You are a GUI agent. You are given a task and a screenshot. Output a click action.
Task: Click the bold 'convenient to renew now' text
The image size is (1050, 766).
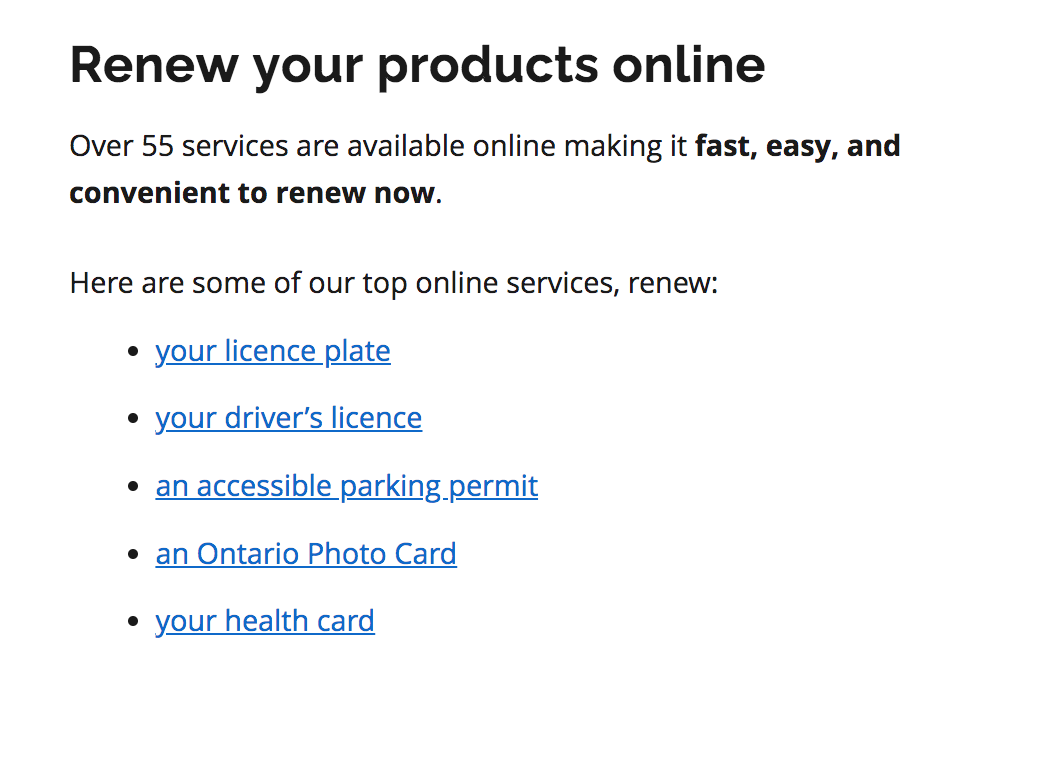point(252,194)
